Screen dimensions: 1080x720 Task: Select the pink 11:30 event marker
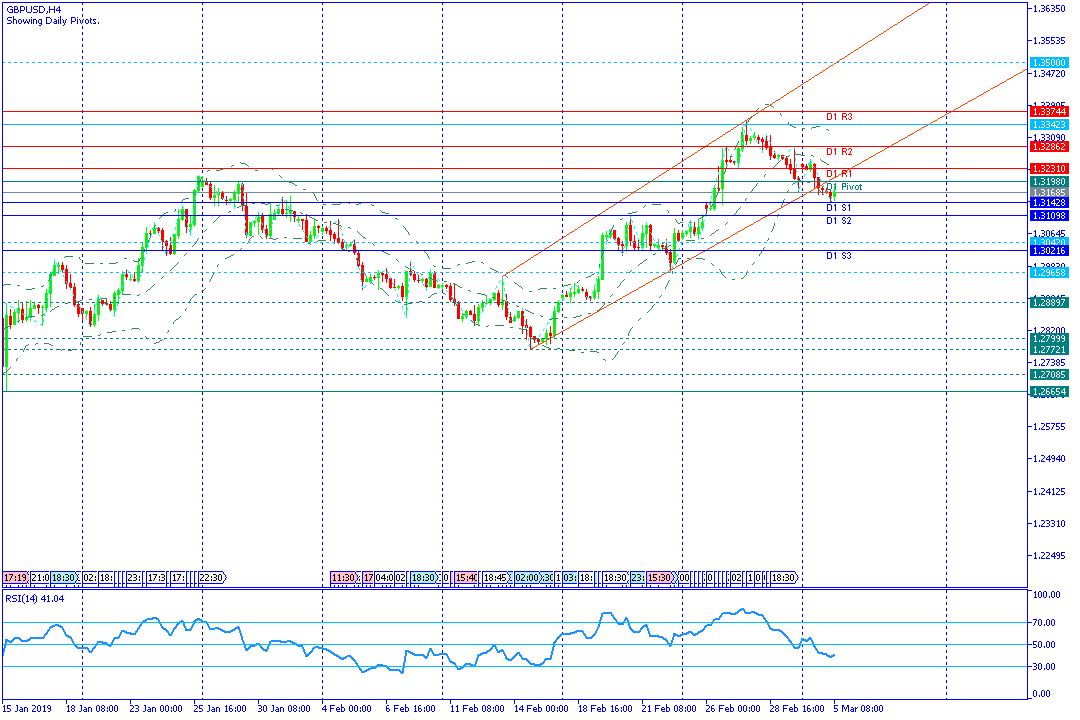click(344, 577)
